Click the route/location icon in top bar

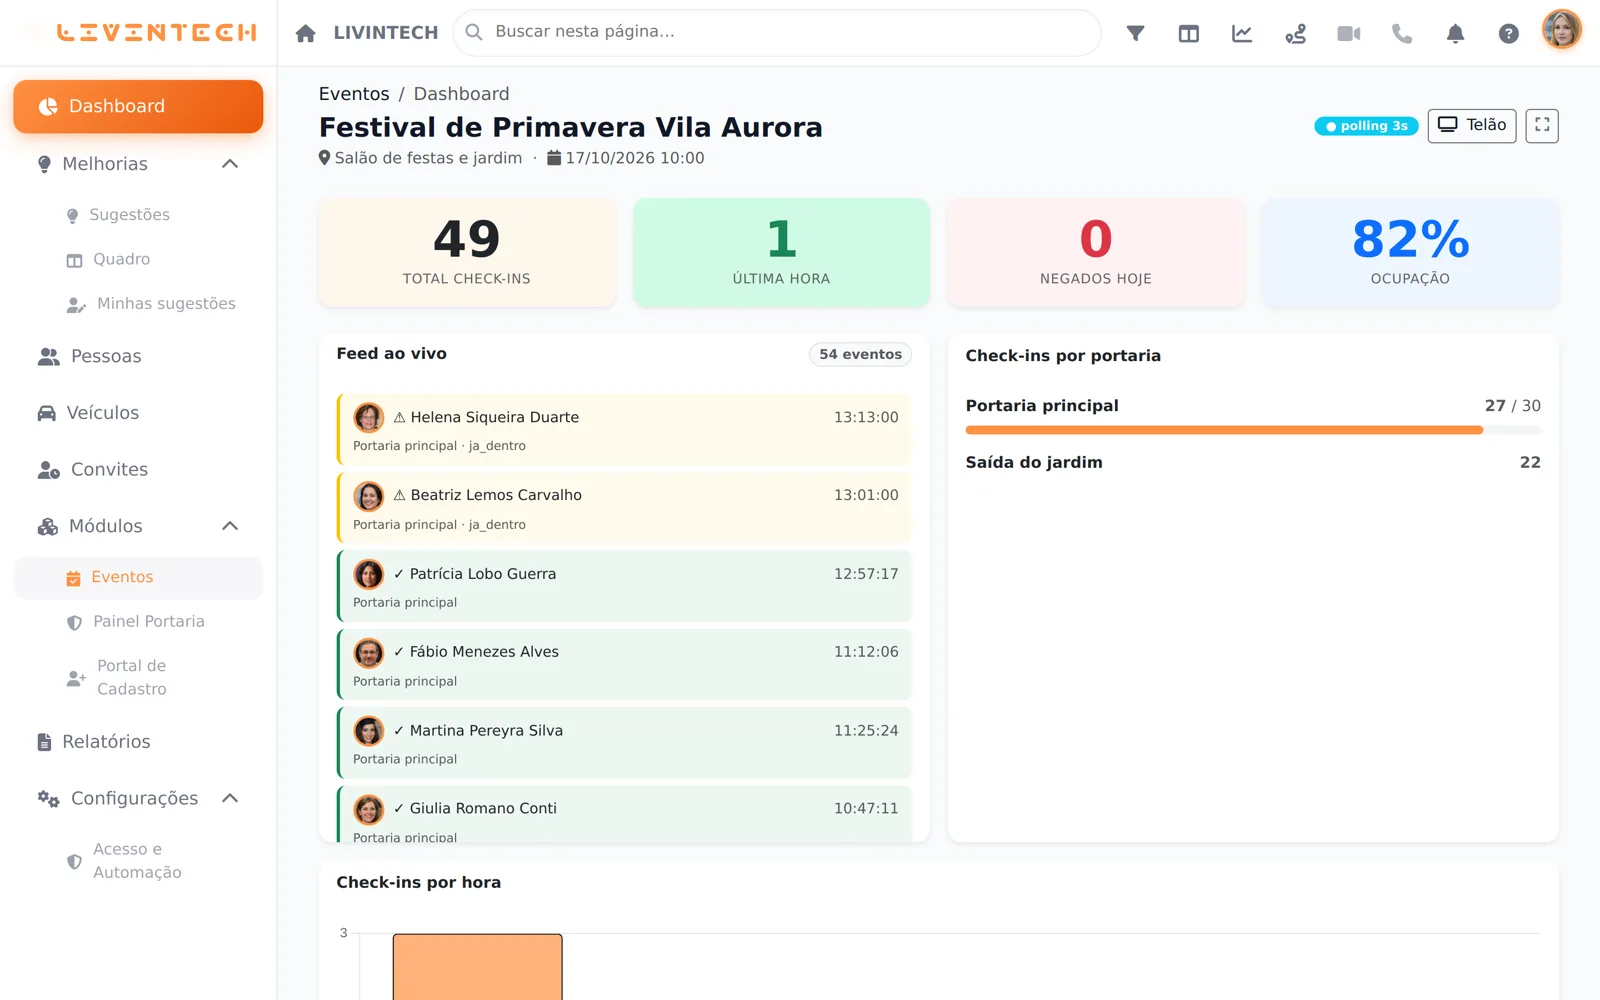click(1295, 33)
